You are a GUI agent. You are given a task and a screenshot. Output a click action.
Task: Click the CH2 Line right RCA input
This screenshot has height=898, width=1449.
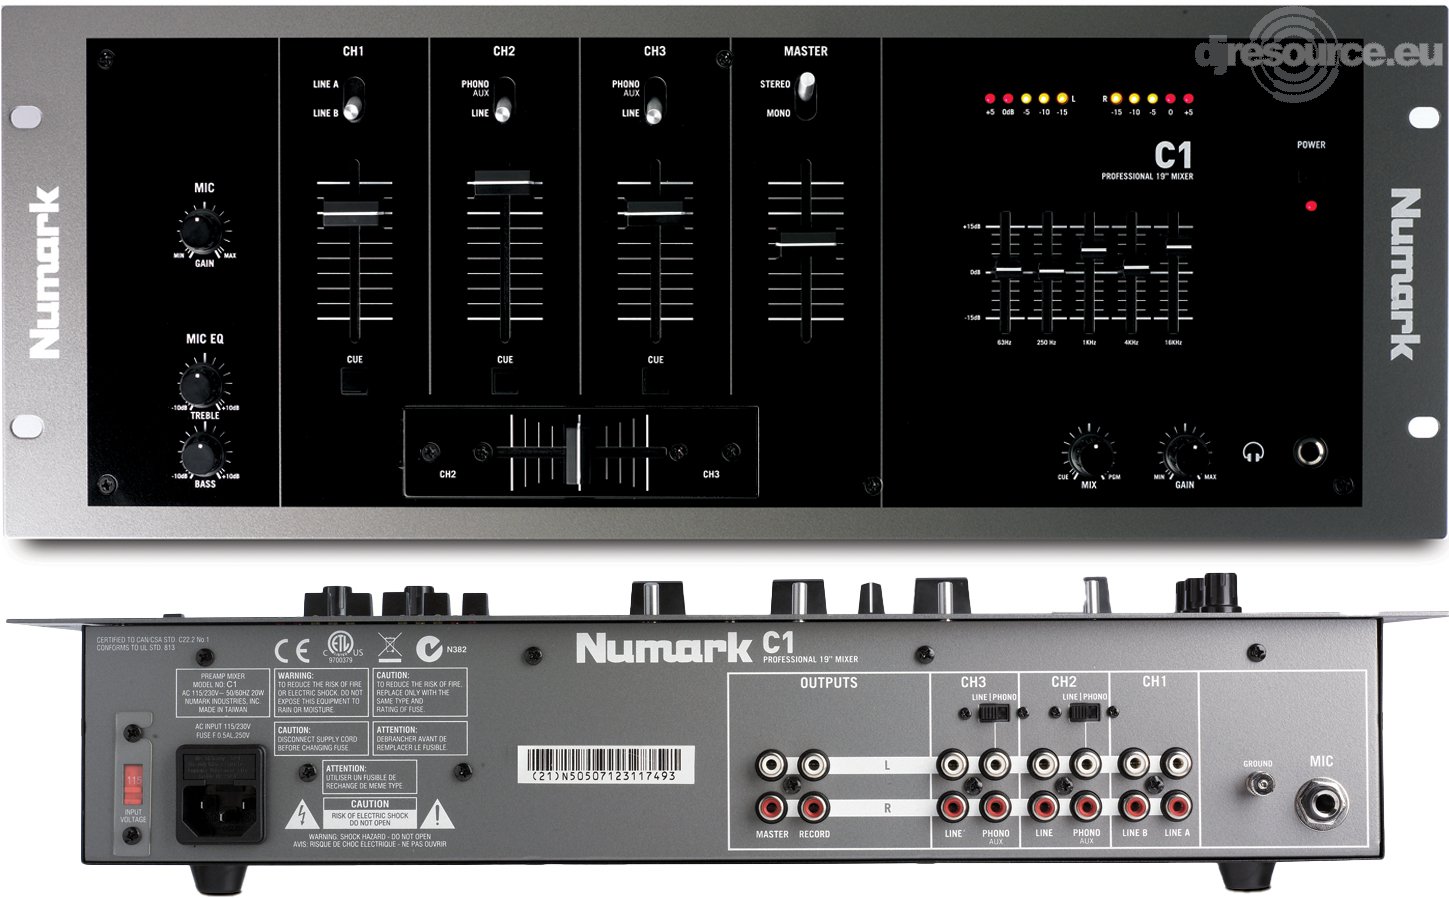tap(1043, 806)
